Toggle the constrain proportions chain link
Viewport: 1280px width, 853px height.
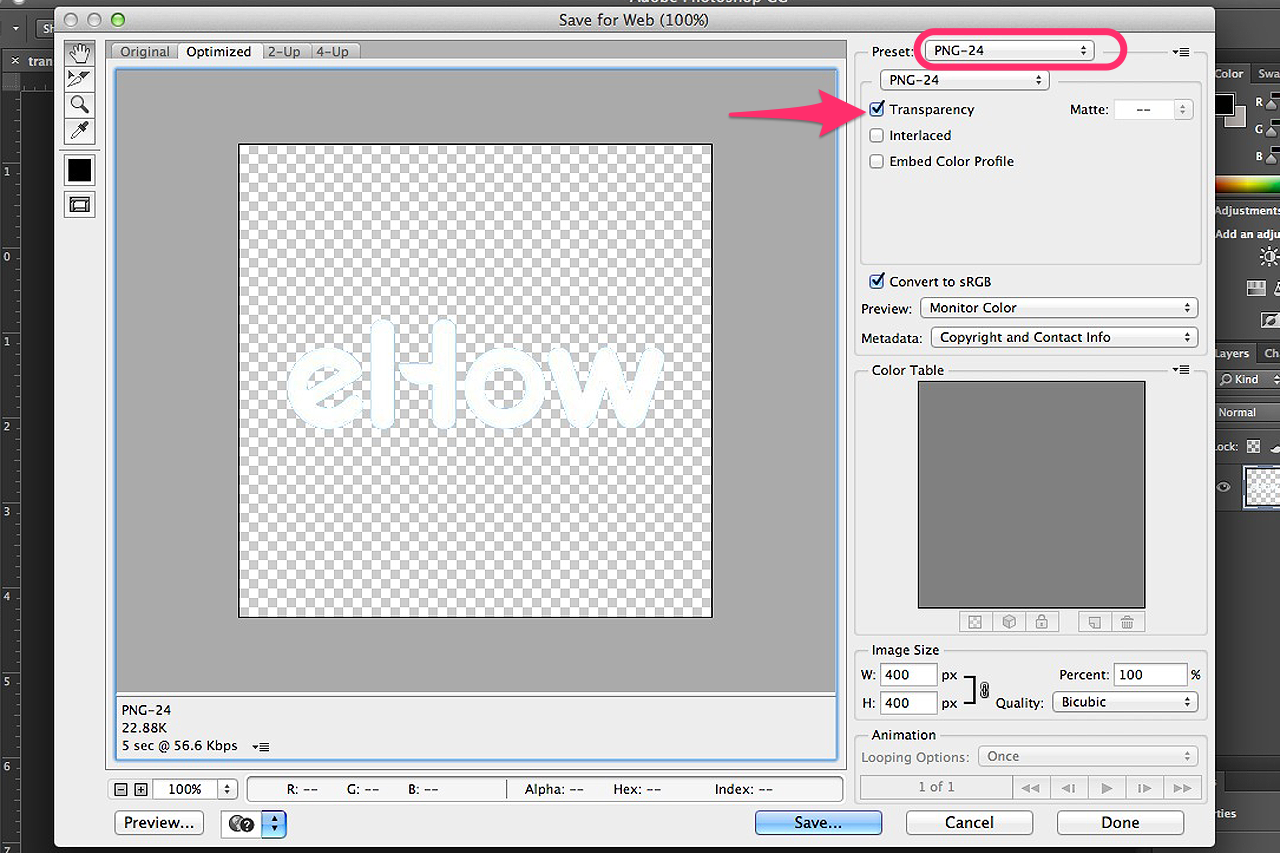pyautogui.click(x=984, y=689)
